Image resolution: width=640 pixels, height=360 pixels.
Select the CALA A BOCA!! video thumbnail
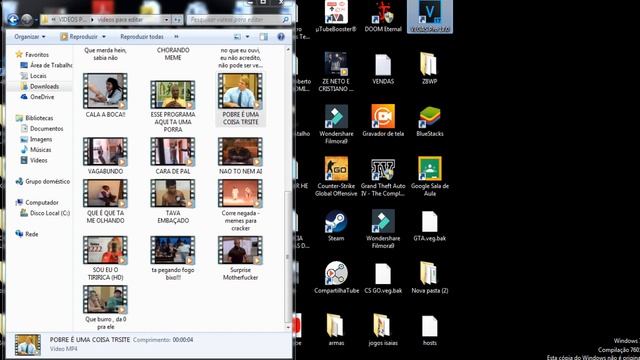tap(105, 91)
